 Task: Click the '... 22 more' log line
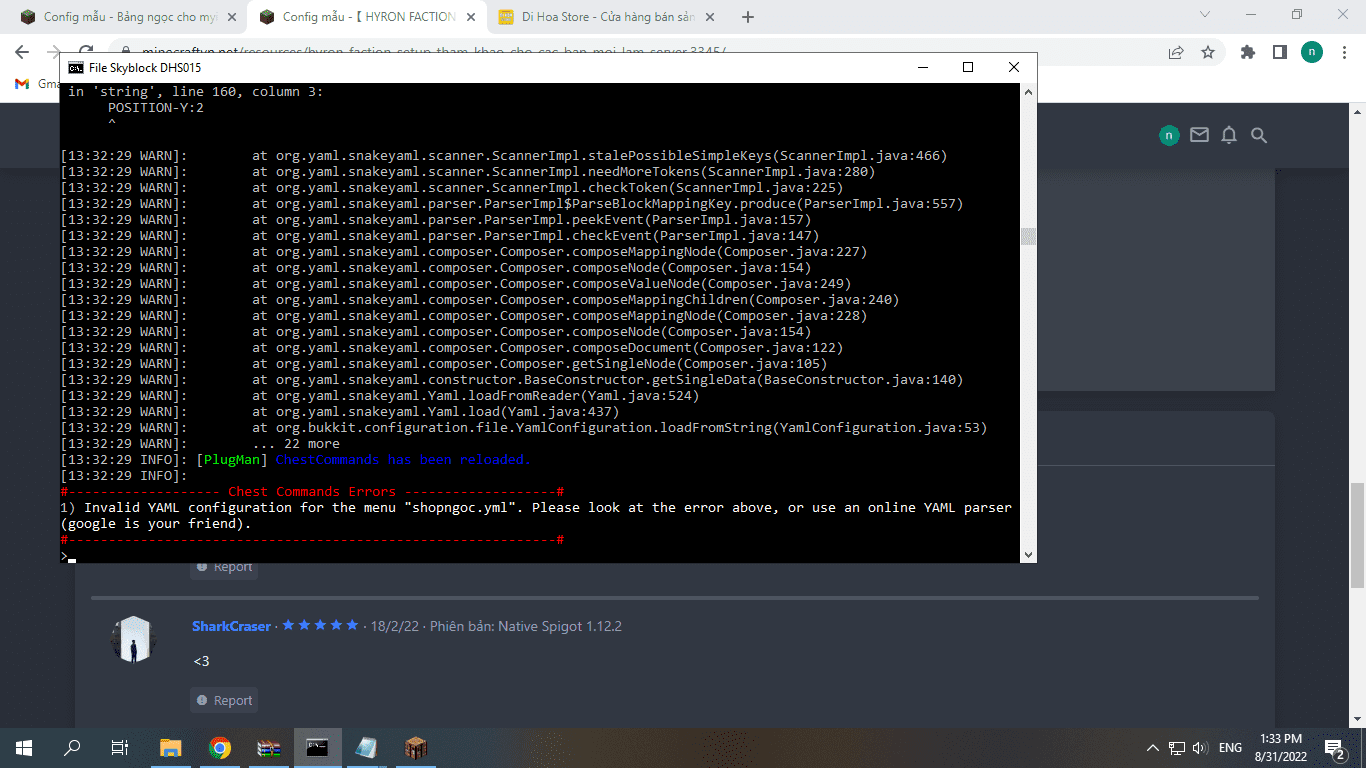click(296, 444)
